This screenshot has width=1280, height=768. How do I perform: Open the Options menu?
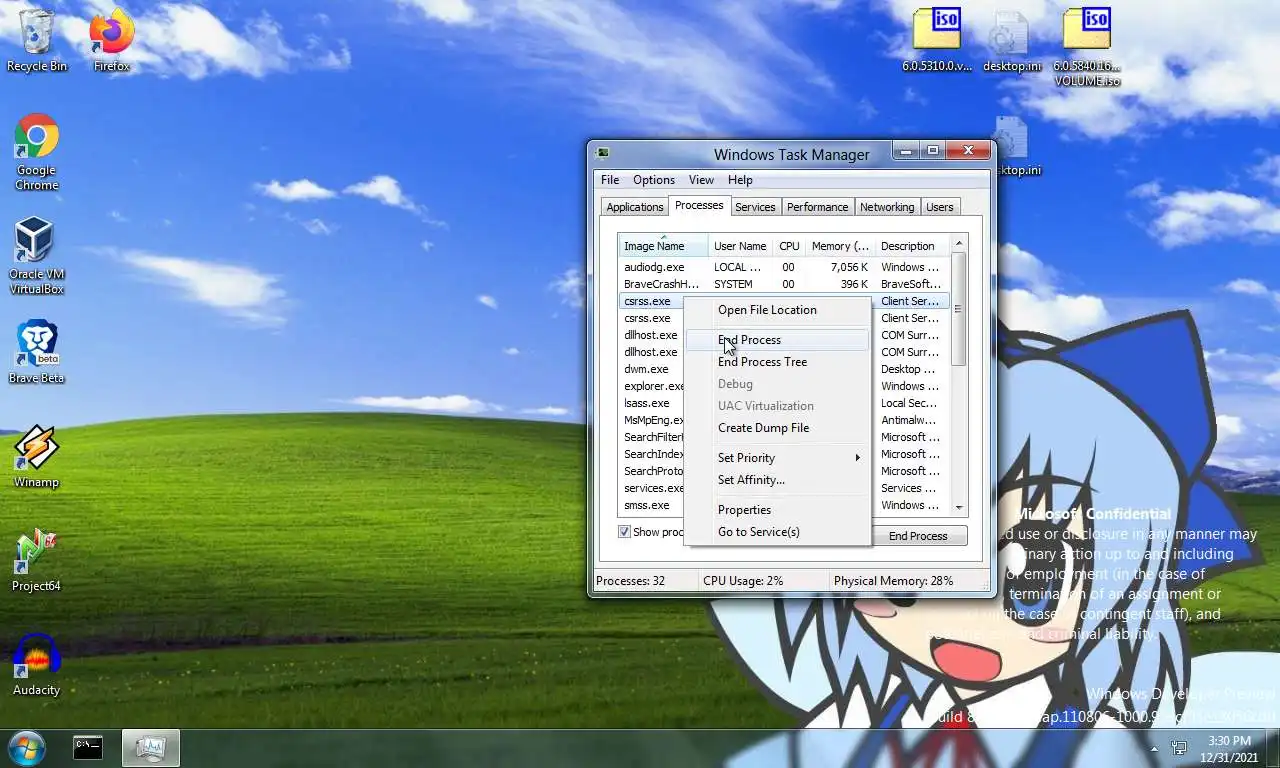(x=654, y=180)
